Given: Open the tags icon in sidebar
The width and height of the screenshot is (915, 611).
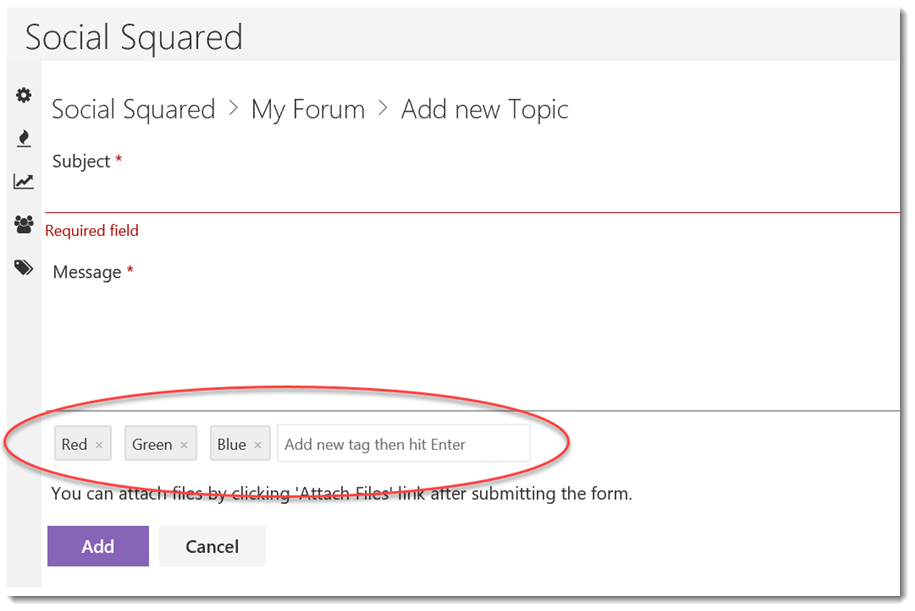Looking at the screenshot, I should click(23, 268).
